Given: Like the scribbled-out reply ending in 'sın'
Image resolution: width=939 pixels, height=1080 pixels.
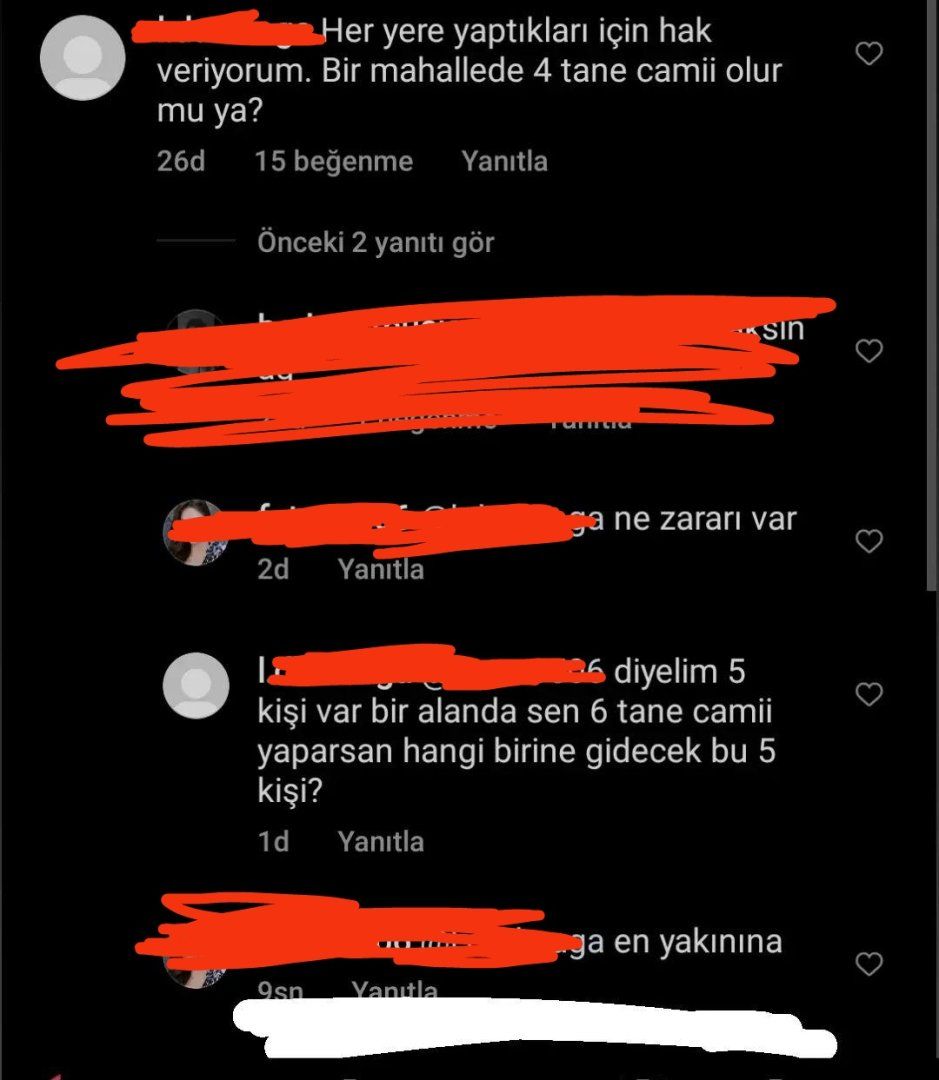Looking at the screenshot, I should [x=869, y=351].
